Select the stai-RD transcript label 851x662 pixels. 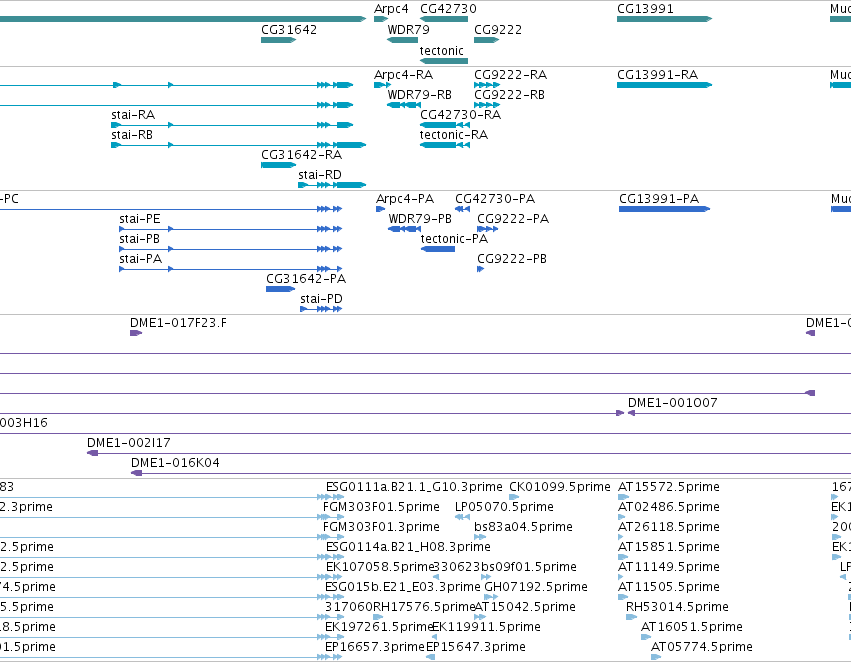pos(320,175)
